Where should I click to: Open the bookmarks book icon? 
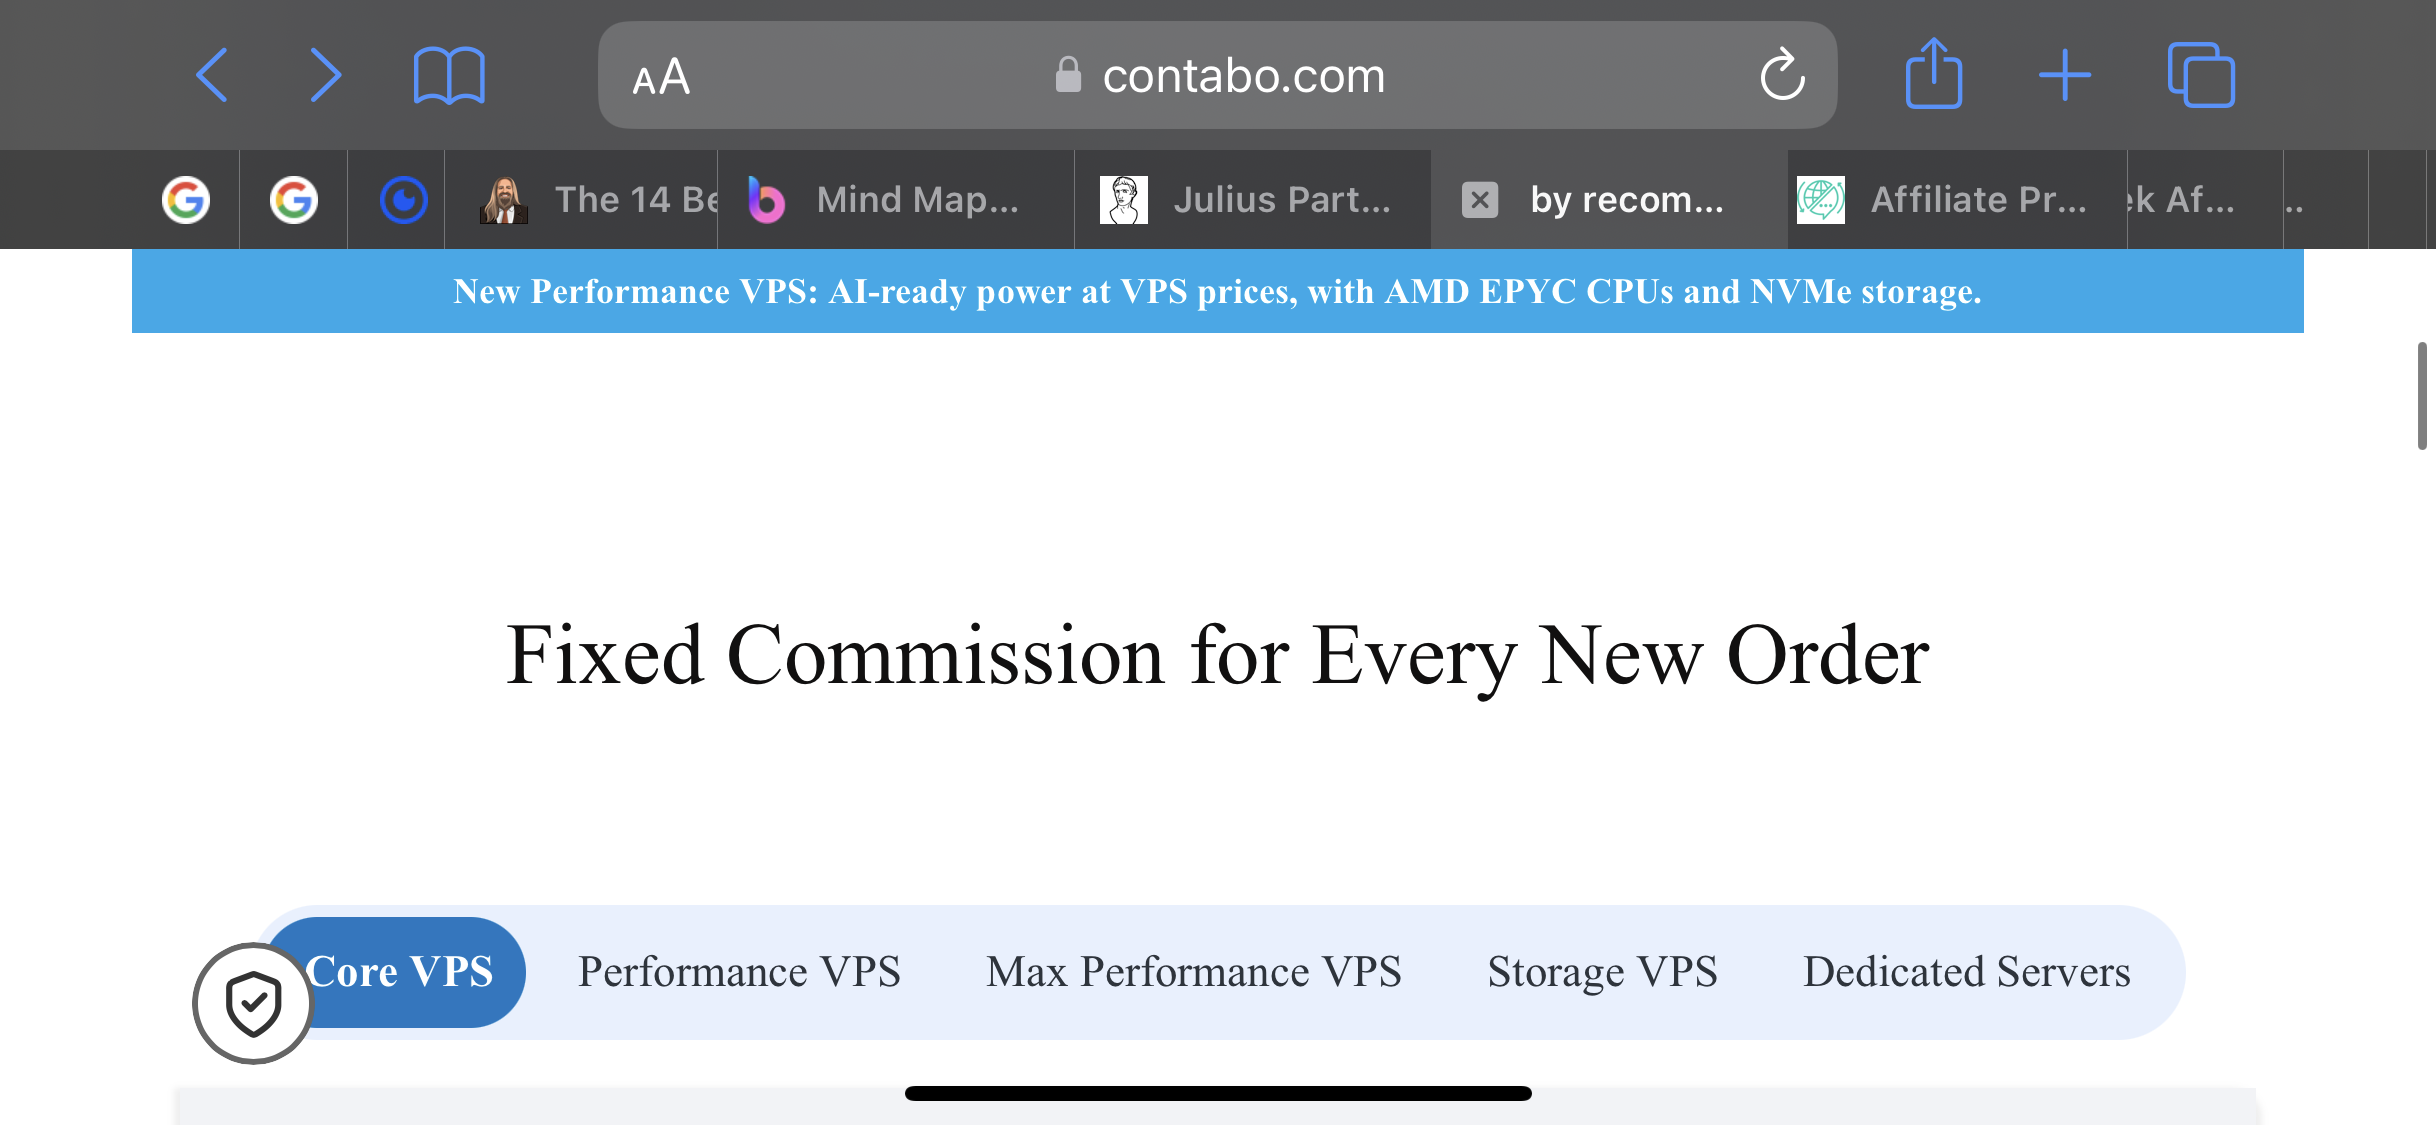(449, 75)
